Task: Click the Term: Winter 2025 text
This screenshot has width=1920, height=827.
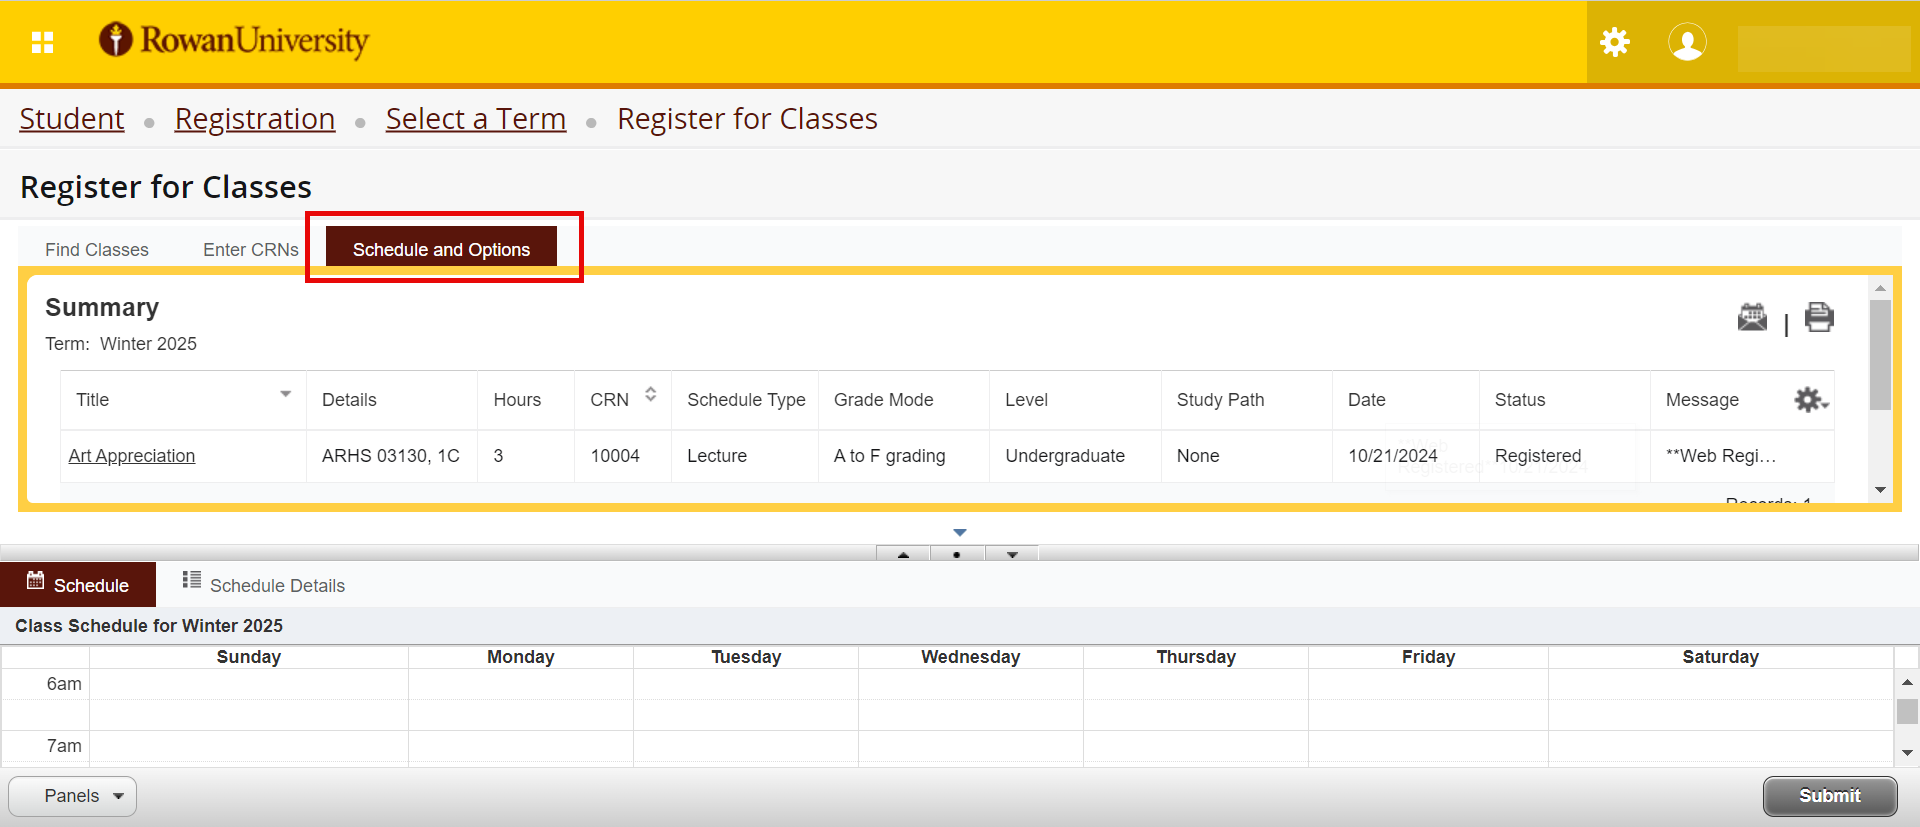Action: coord(121,344)
